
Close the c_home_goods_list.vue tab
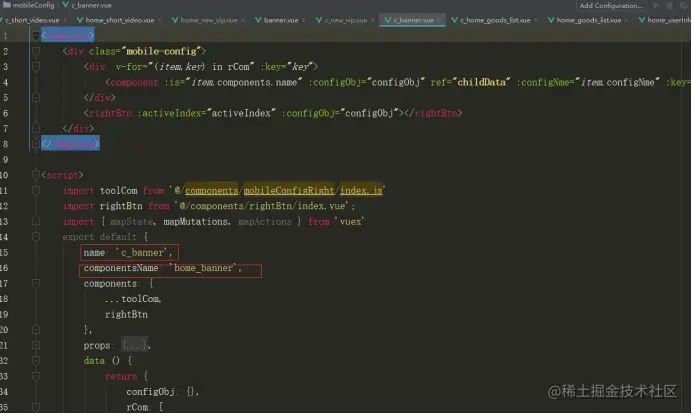(536, 20)
